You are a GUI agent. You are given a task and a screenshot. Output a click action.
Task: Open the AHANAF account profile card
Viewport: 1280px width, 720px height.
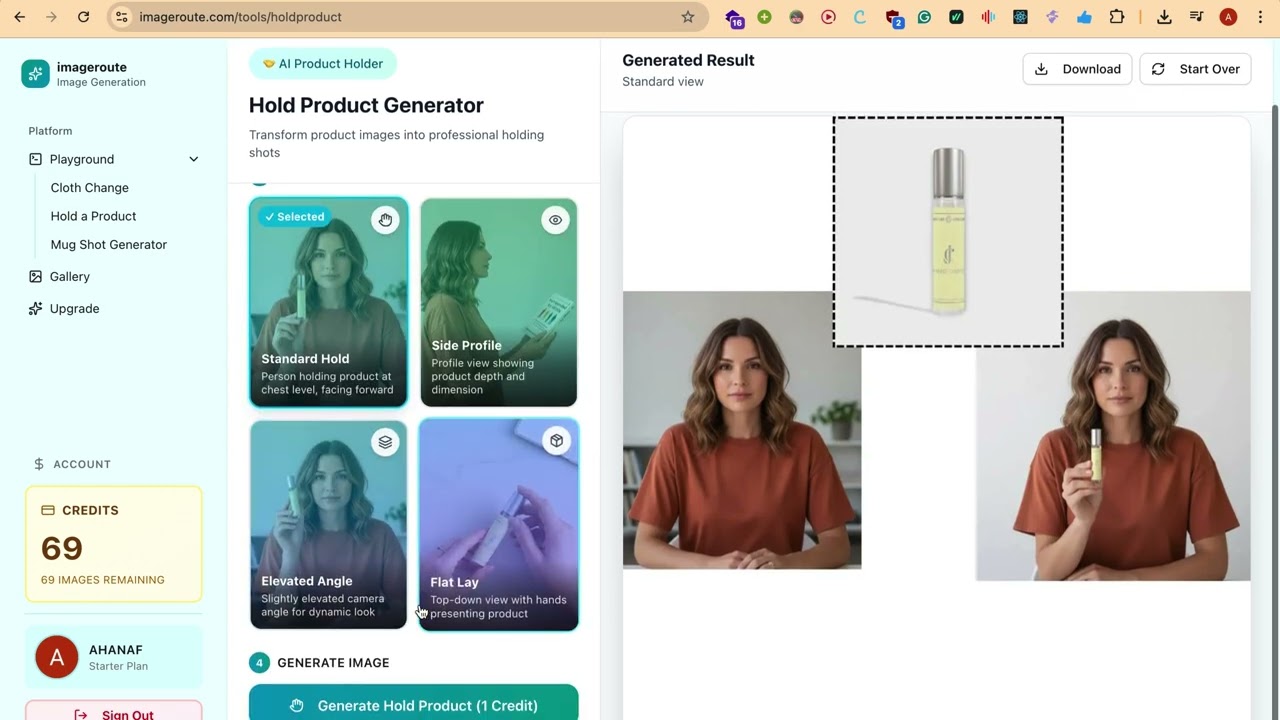[x=114, y=657]
